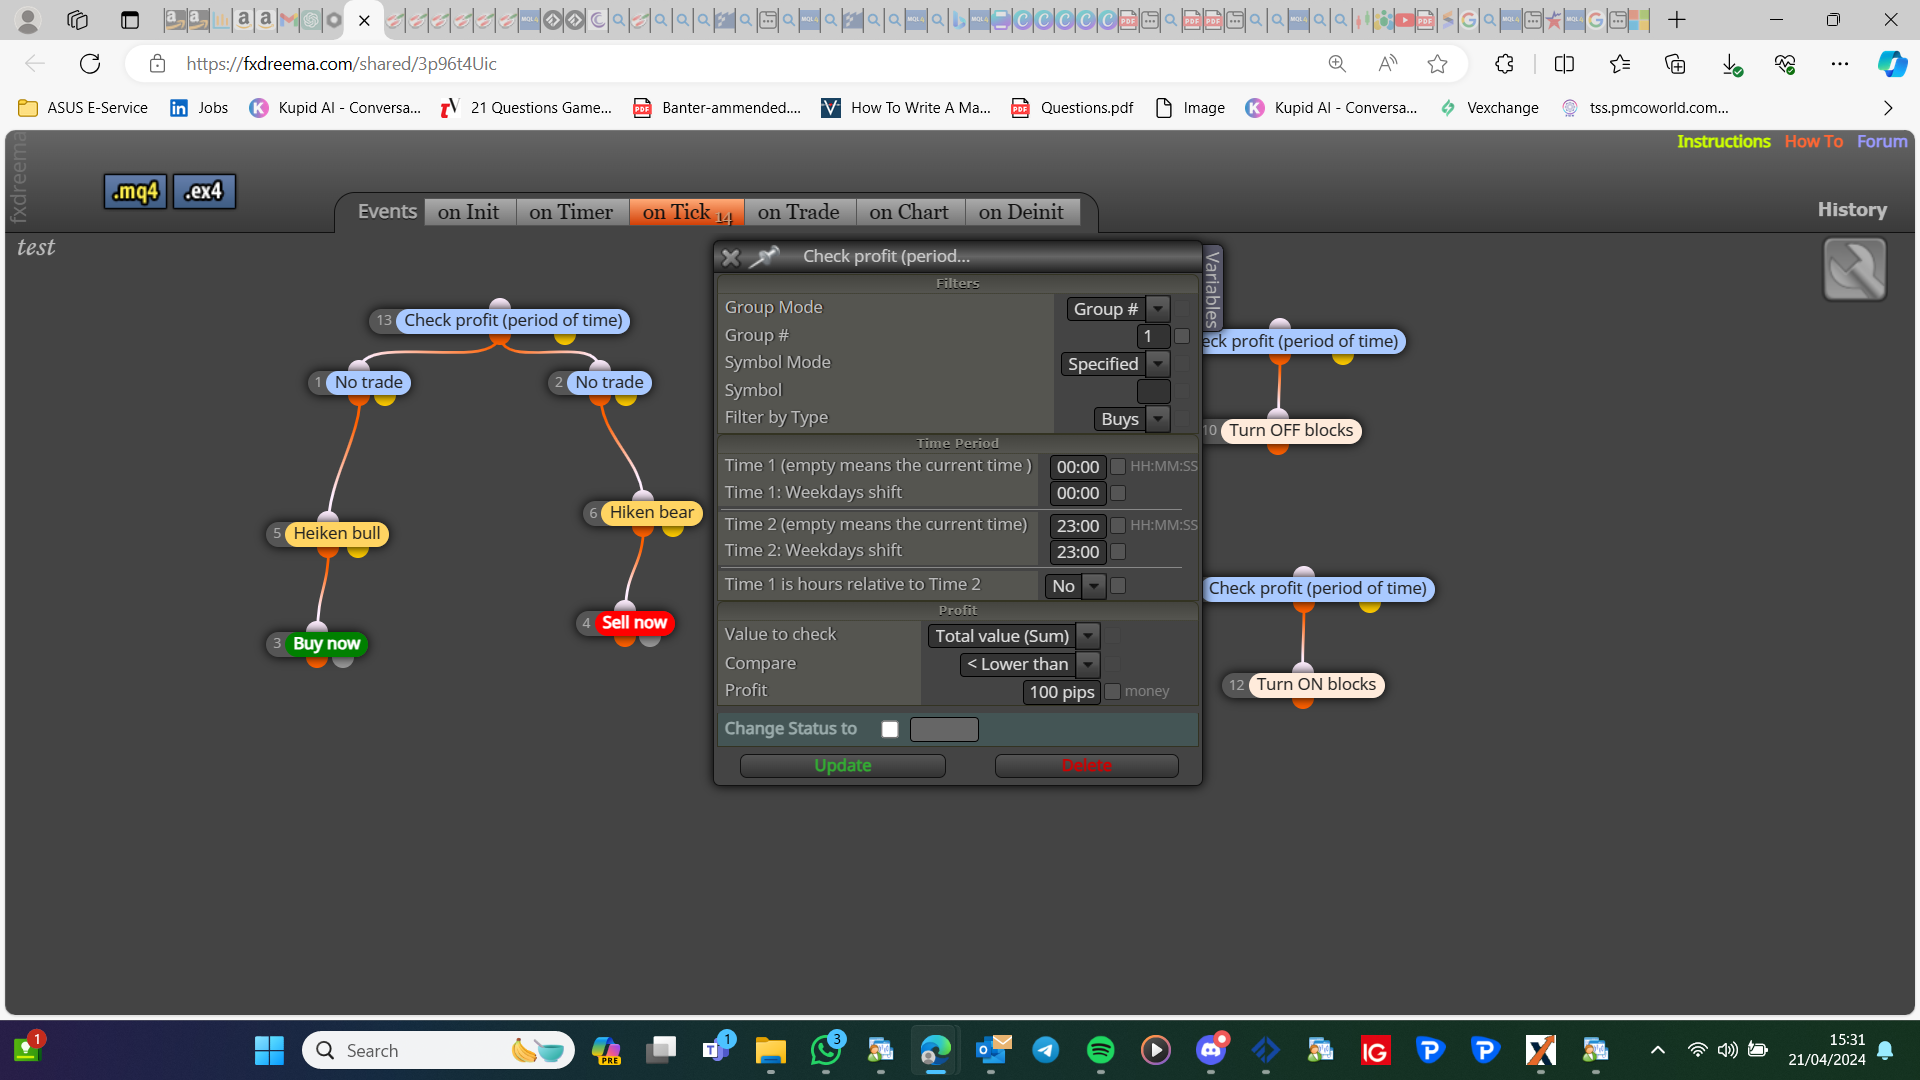Show hidden system tray icons

coord(1657,1050)
